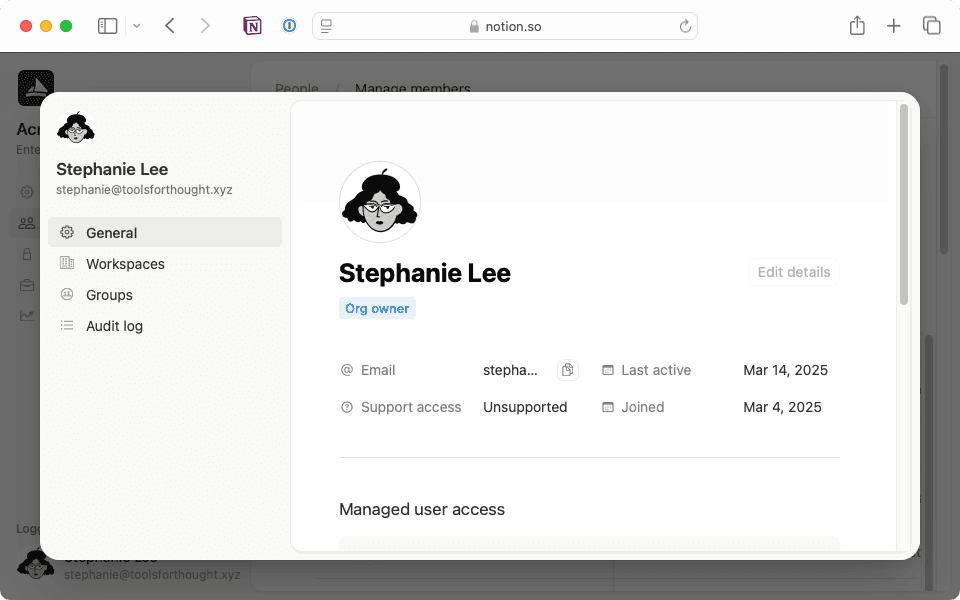Select Manage members breadcrumb
The image size is (960, 600).
coord(412,88)
